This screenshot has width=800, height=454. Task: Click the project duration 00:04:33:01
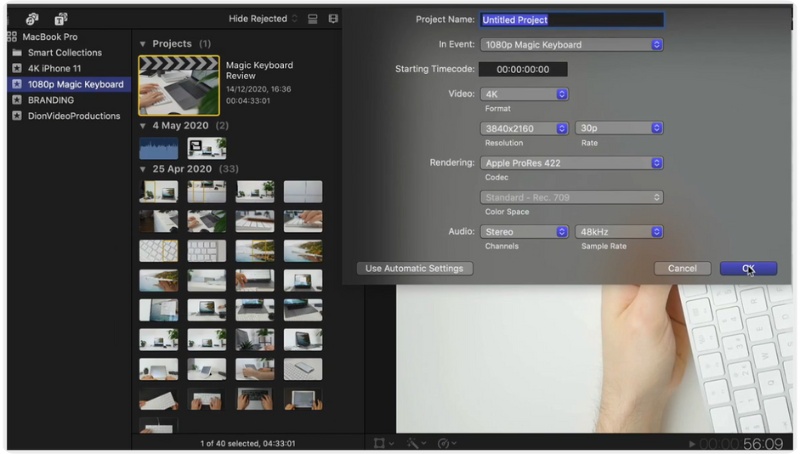coord(248,101)
